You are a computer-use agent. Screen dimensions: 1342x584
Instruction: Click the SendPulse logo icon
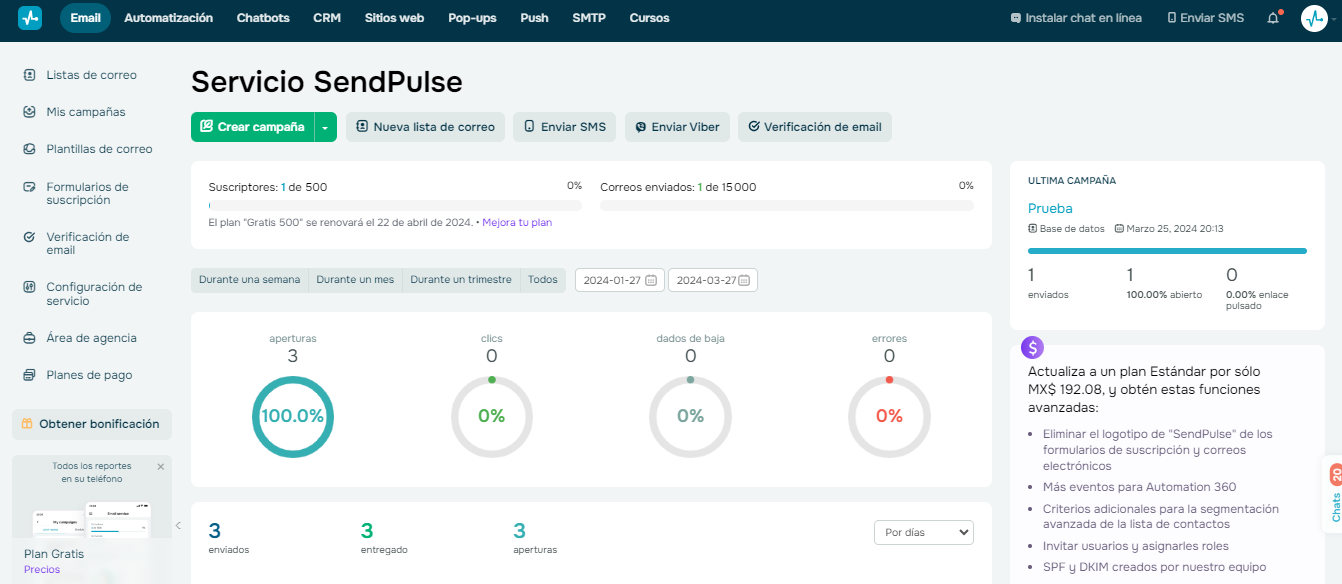[30, 18]
